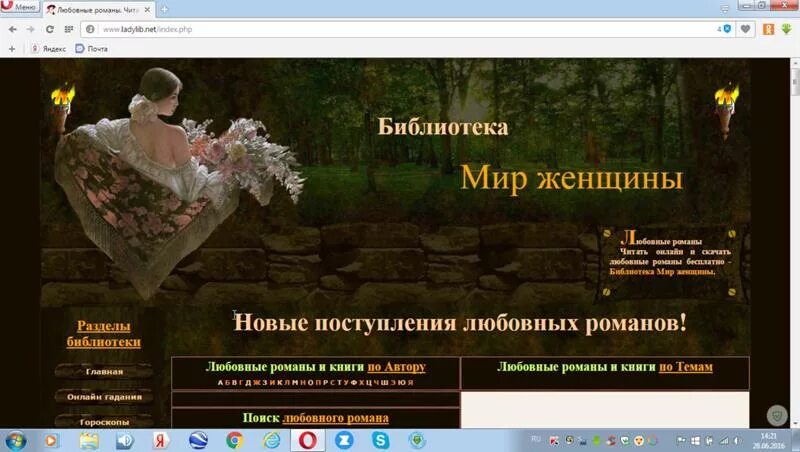Go back to the previous page

(x=13, y=30)
